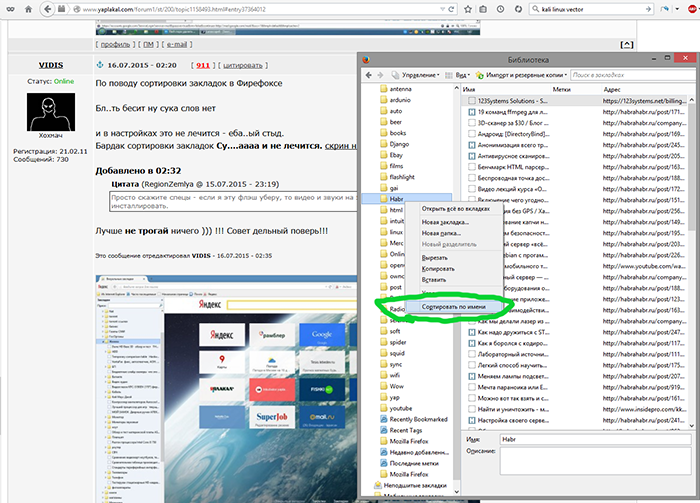The image size is (700, 503).
Task: Bookmark this page with the star icon
Action: click(x=468, y=9)
